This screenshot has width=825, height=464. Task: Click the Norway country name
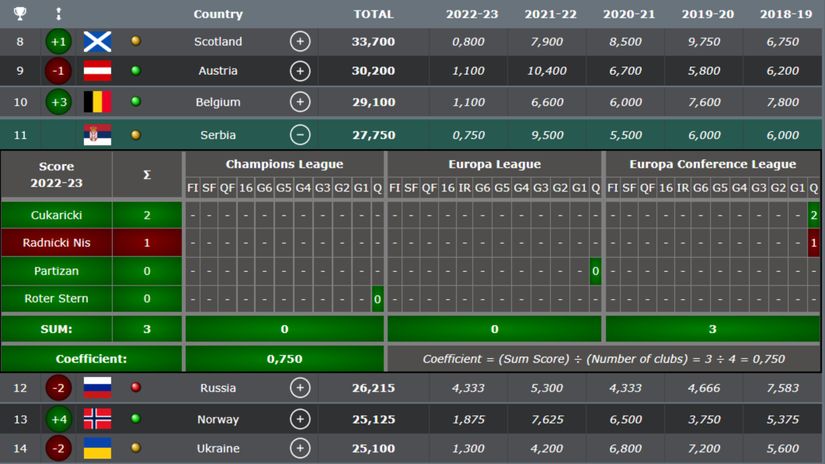(x=218, y=419)
